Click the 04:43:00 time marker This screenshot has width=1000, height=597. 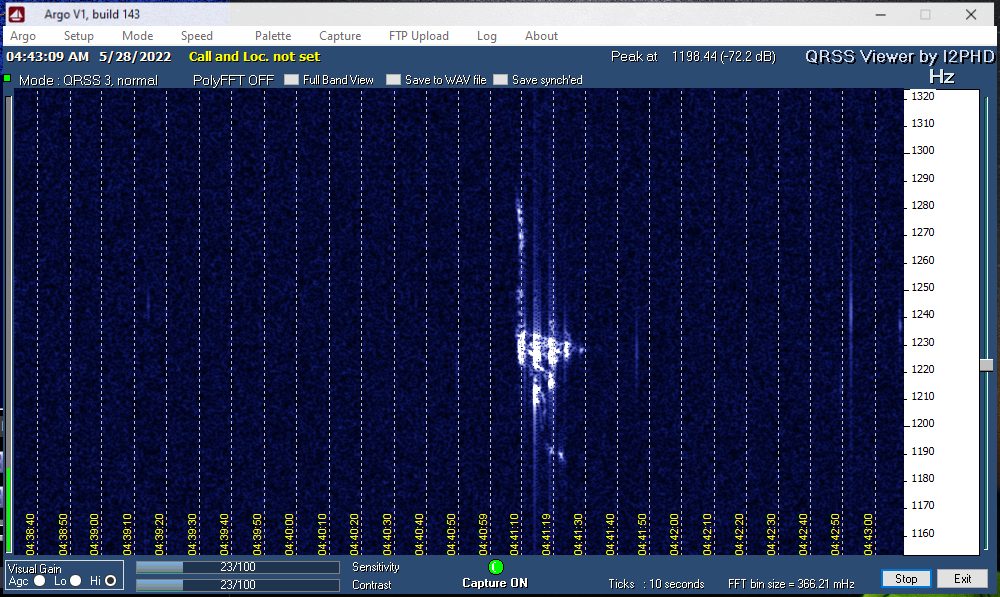(868, 534)
